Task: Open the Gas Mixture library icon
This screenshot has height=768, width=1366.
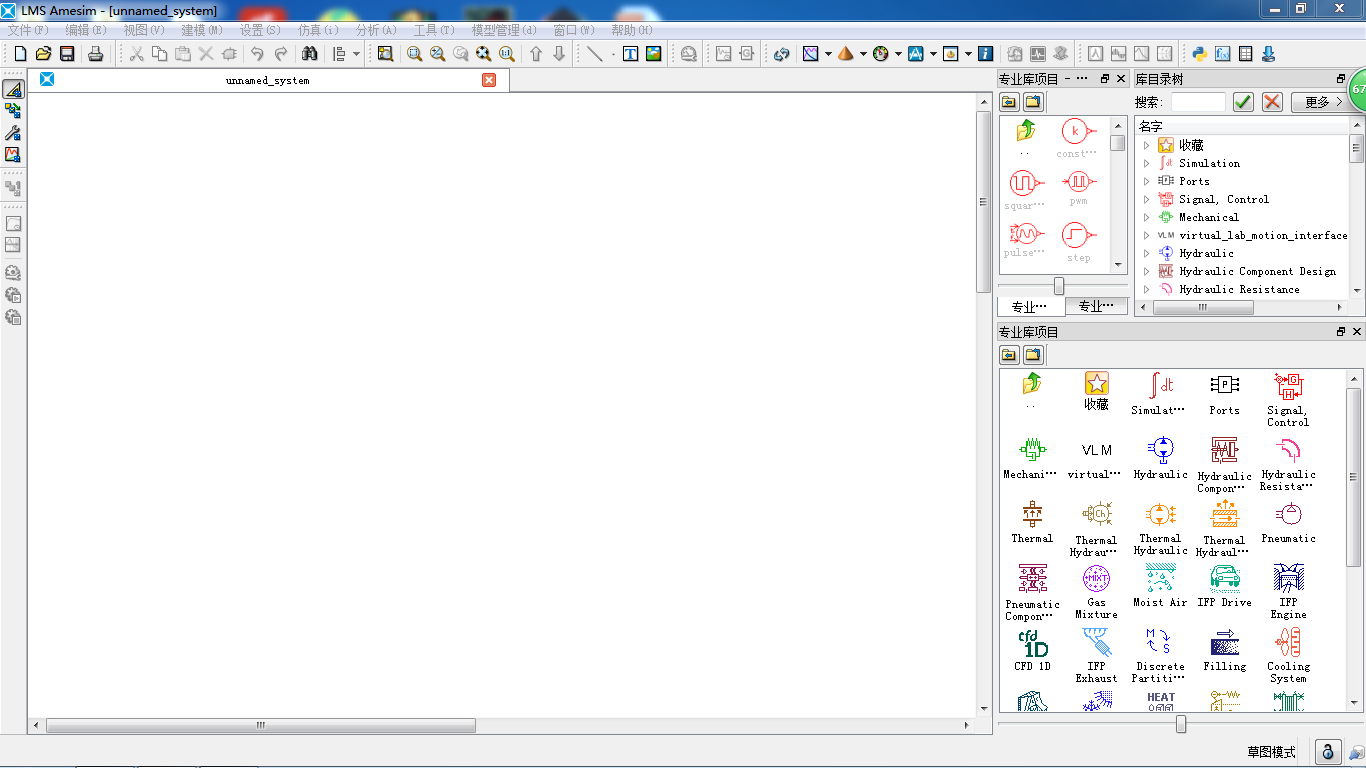Action: coord(1096,579)
